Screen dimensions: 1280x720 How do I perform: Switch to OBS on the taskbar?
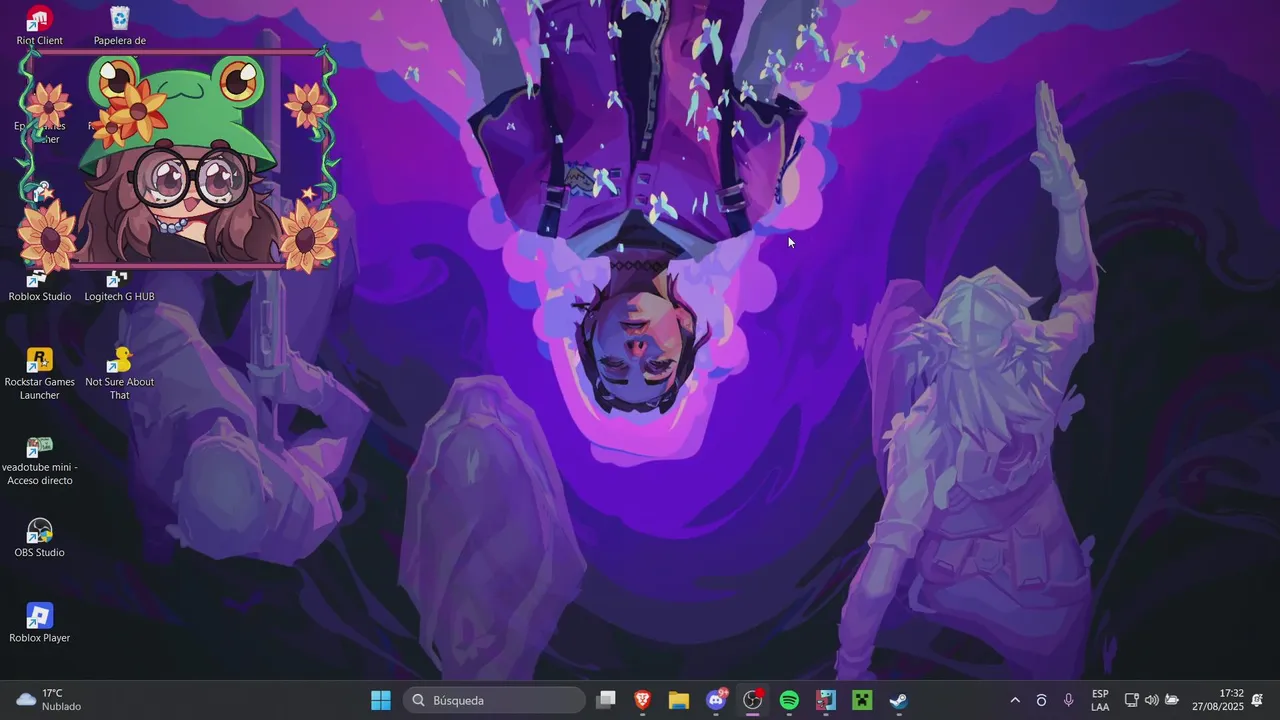[x=753, y=700]
